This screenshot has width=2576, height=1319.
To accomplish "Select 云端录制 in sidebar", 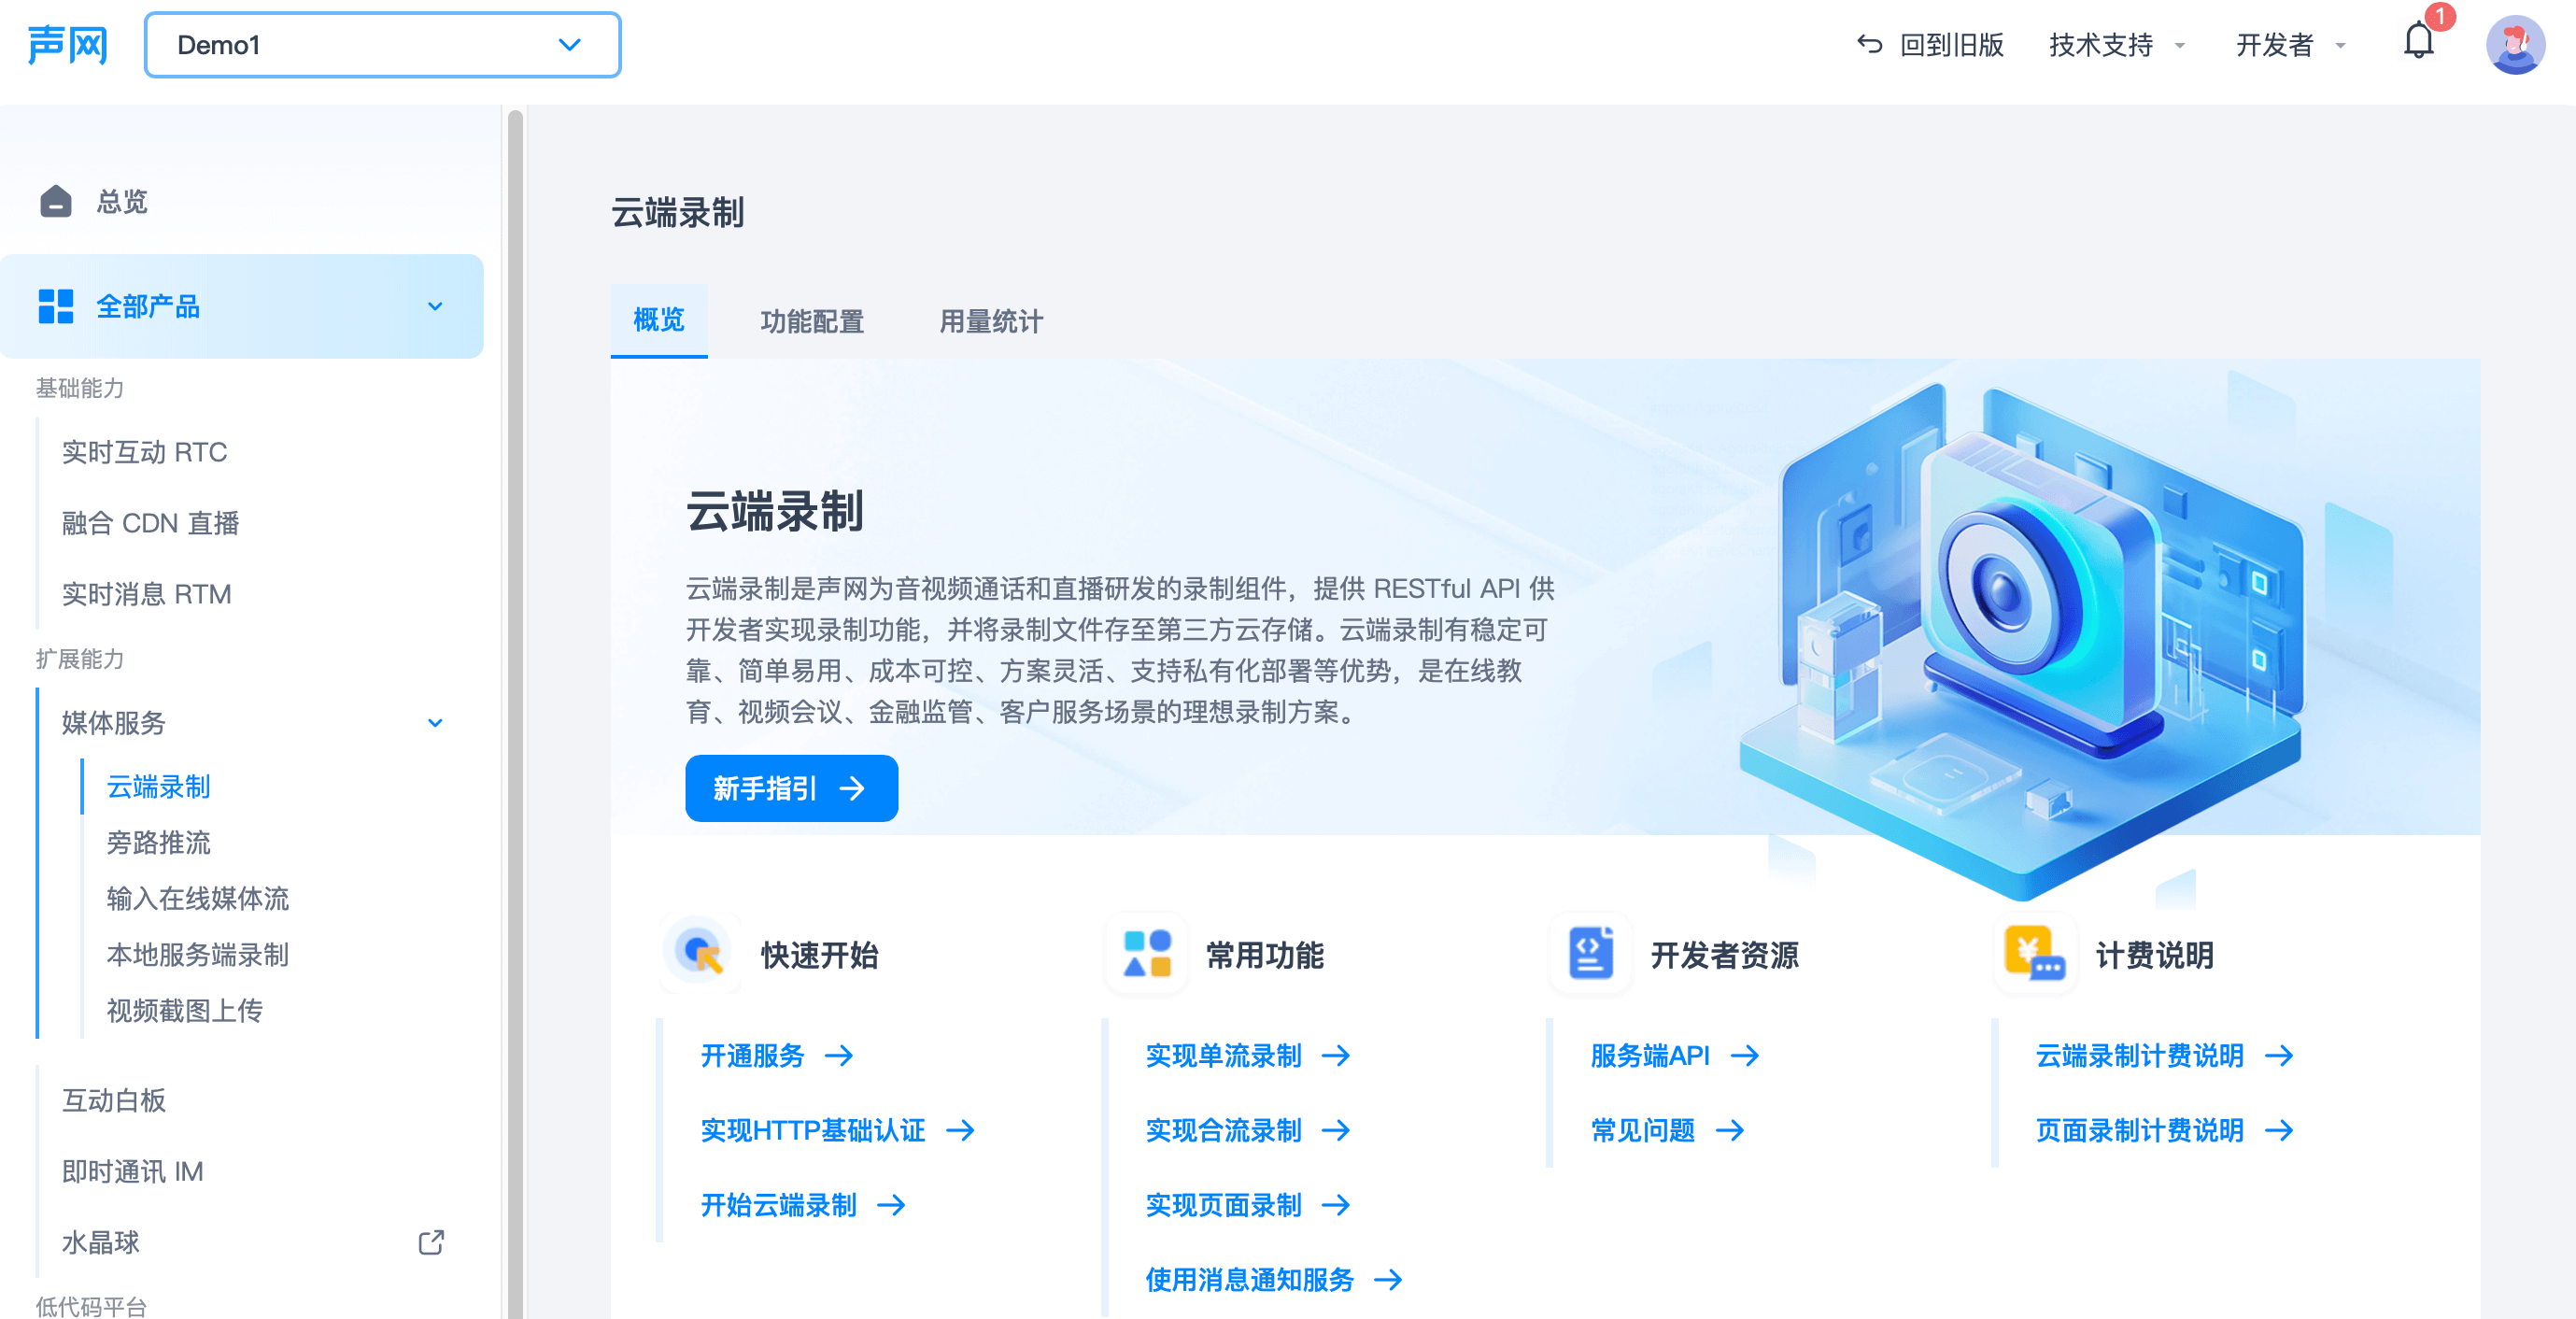I will (158, 787).
